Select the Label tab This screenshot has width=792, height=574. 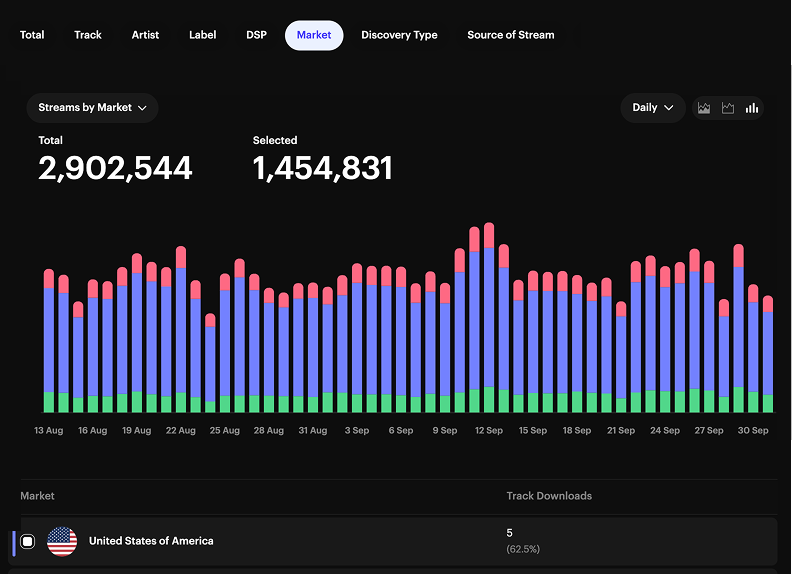coord(202,35)
